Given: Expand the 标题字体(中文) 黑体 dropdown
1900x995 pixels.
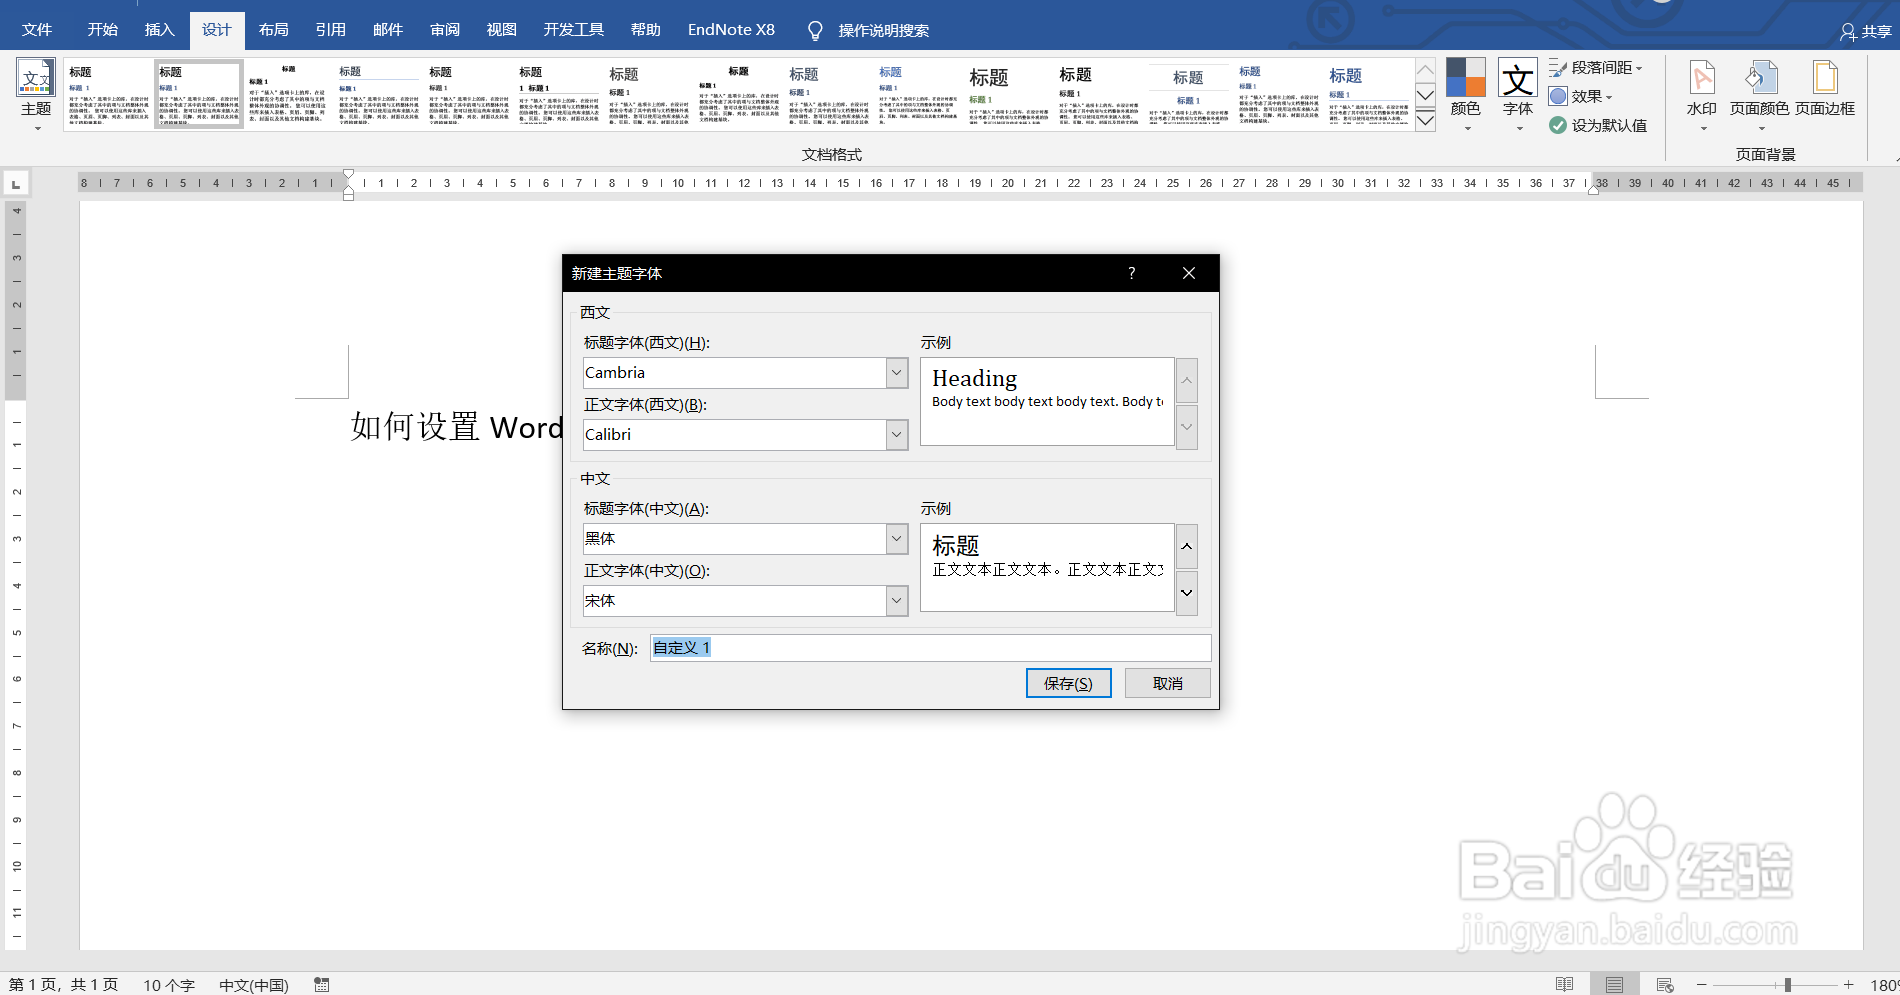Looking at the screenshot, I should (x=897, y=539).
